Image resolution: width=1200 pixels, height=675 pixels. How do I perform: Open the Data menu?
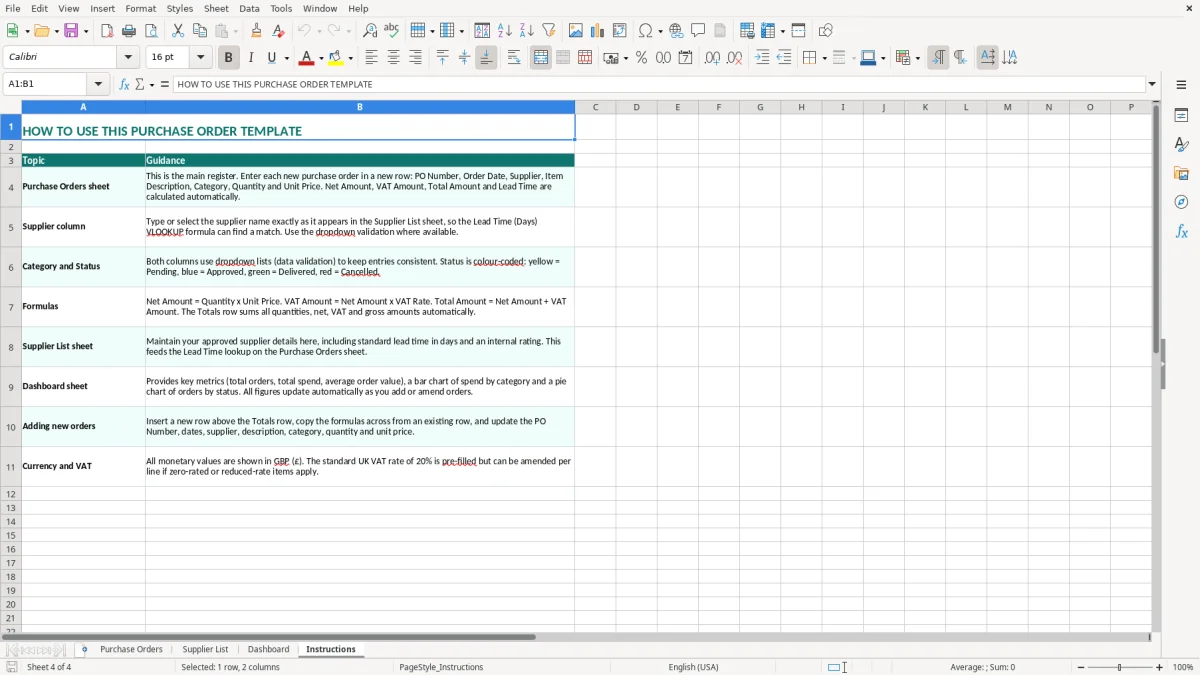point(249,8)
